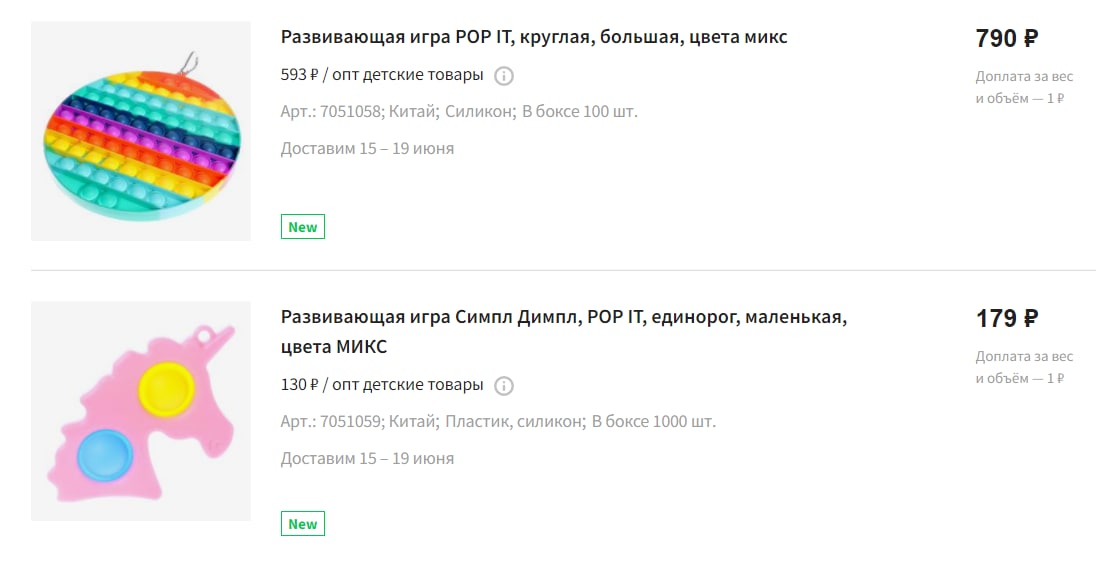Click delivery date under round POP IT
The width and height of the screenshot is (1096, 564).
point(367,149)
